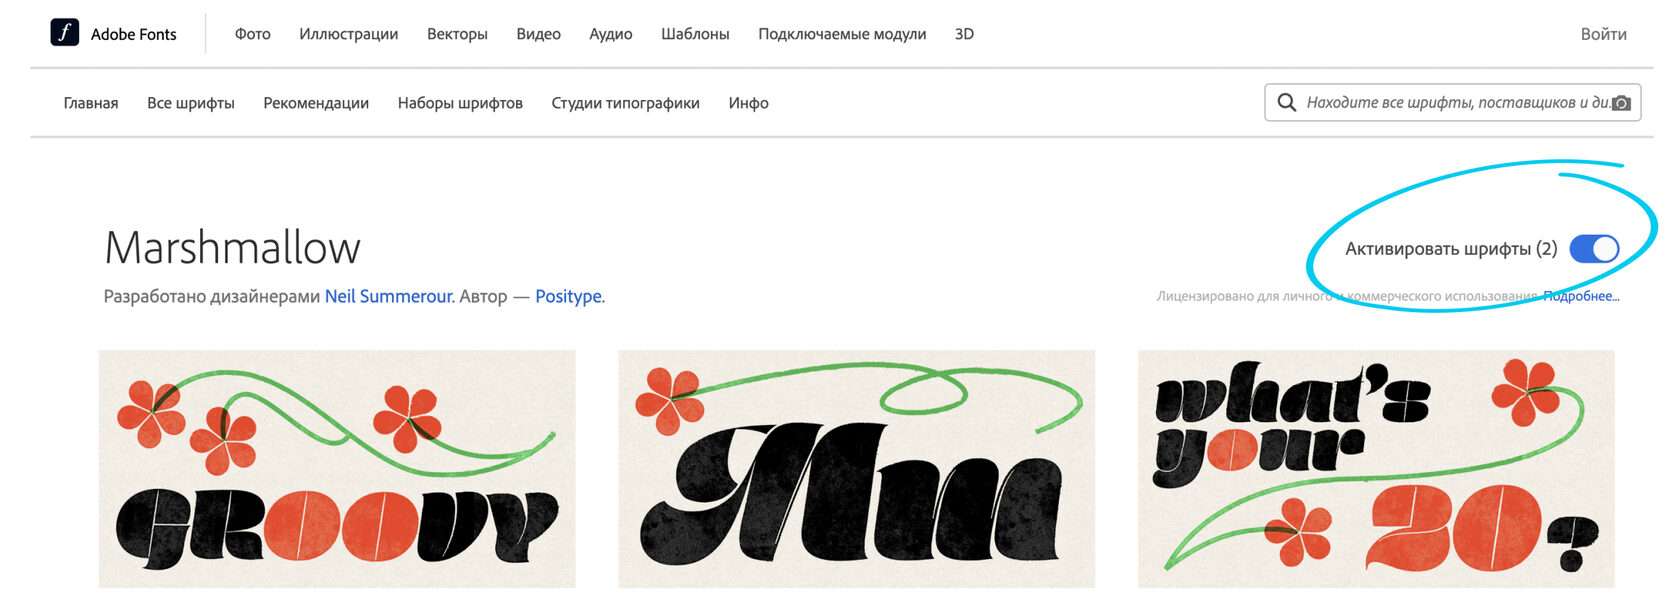Click Войти to sign in

tap(1603, 34)
